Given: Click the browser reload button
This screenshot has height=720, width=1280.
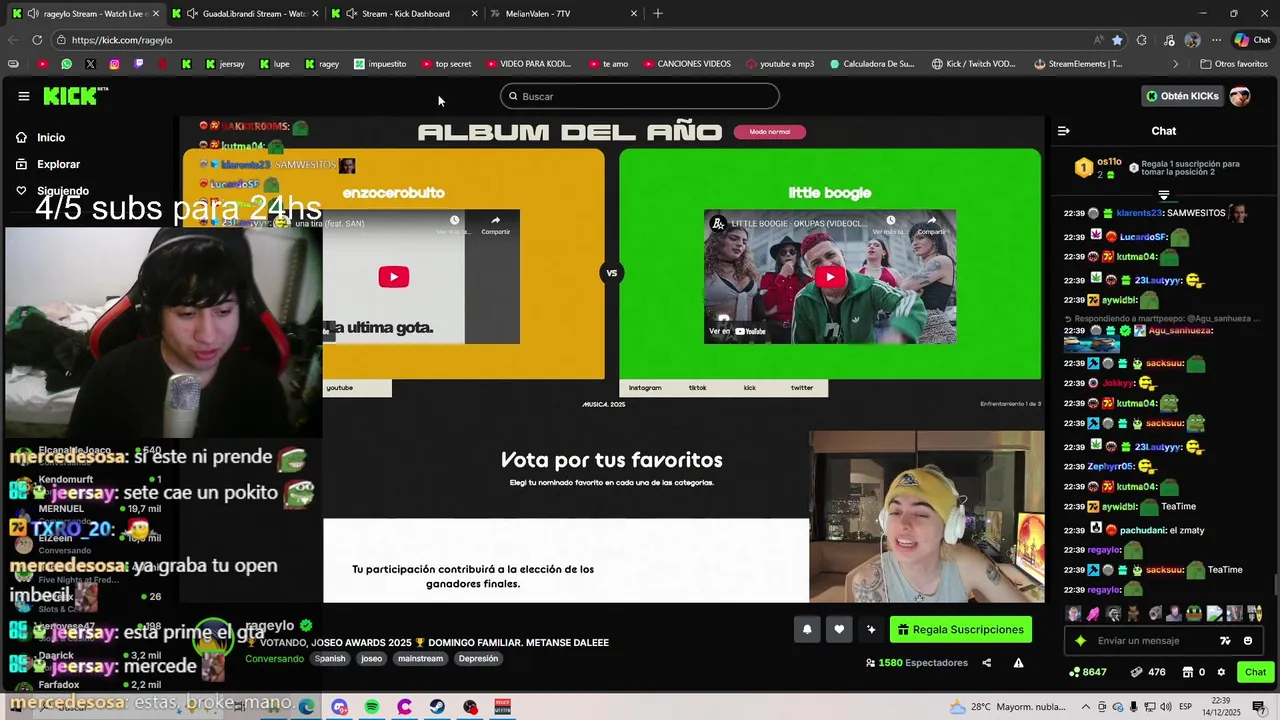Looking at the screenshot, I should click(x=37, y=40).
